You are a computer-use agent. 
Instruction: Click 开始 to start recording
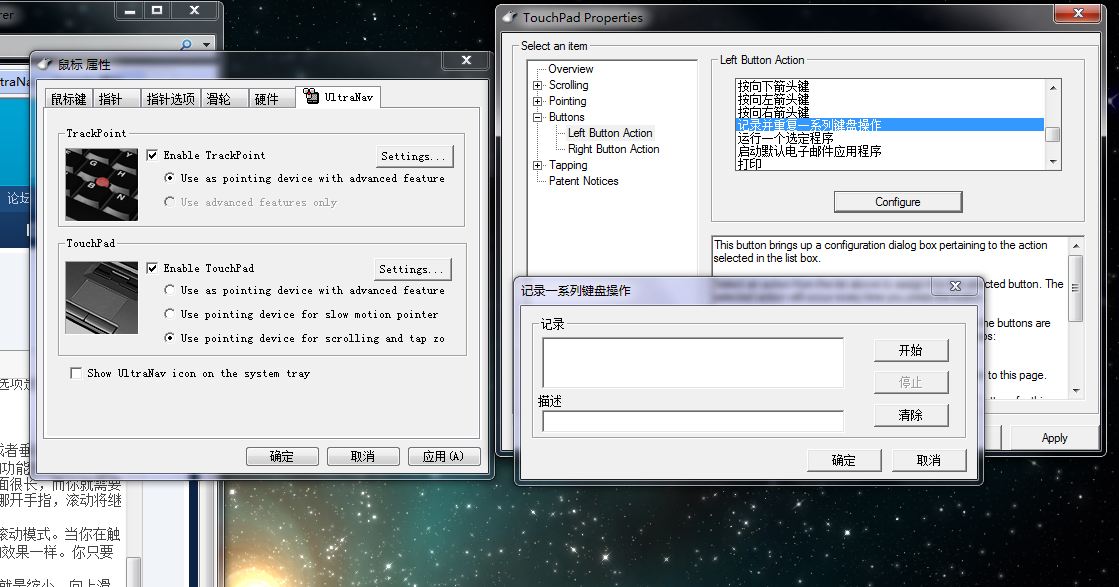coord(910,350)
